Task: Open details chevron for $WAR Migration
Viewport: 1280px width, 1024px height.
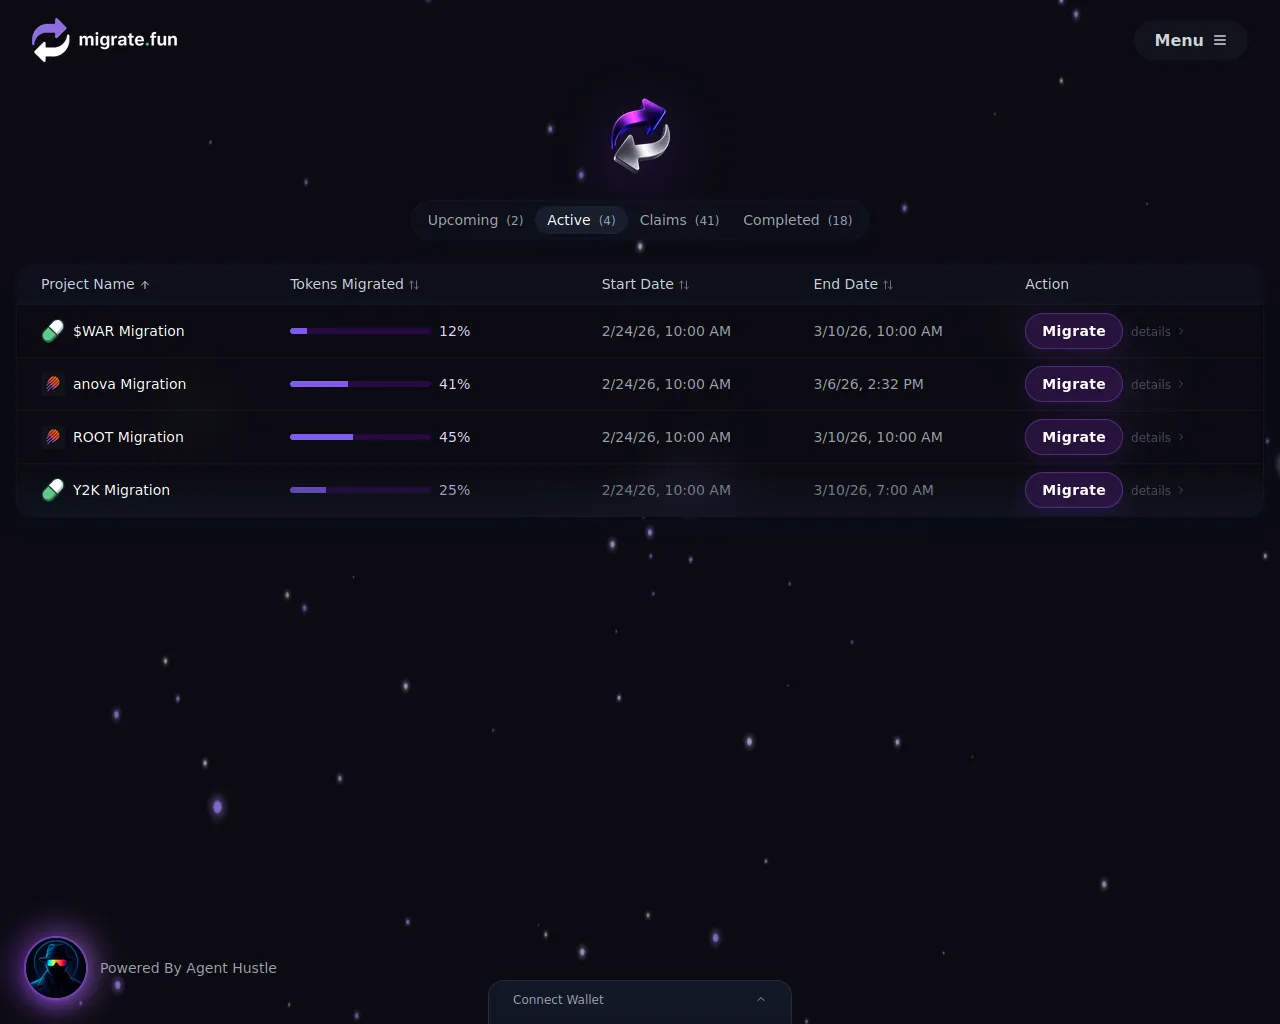Action: point(1181,331)
